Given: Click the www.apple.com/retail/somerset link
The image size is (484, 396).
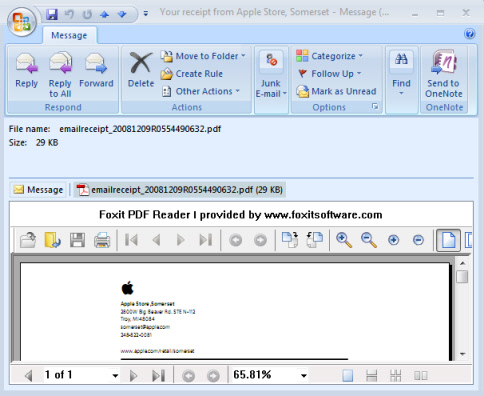Looking at the screenshot, I should tap(157, 351).
